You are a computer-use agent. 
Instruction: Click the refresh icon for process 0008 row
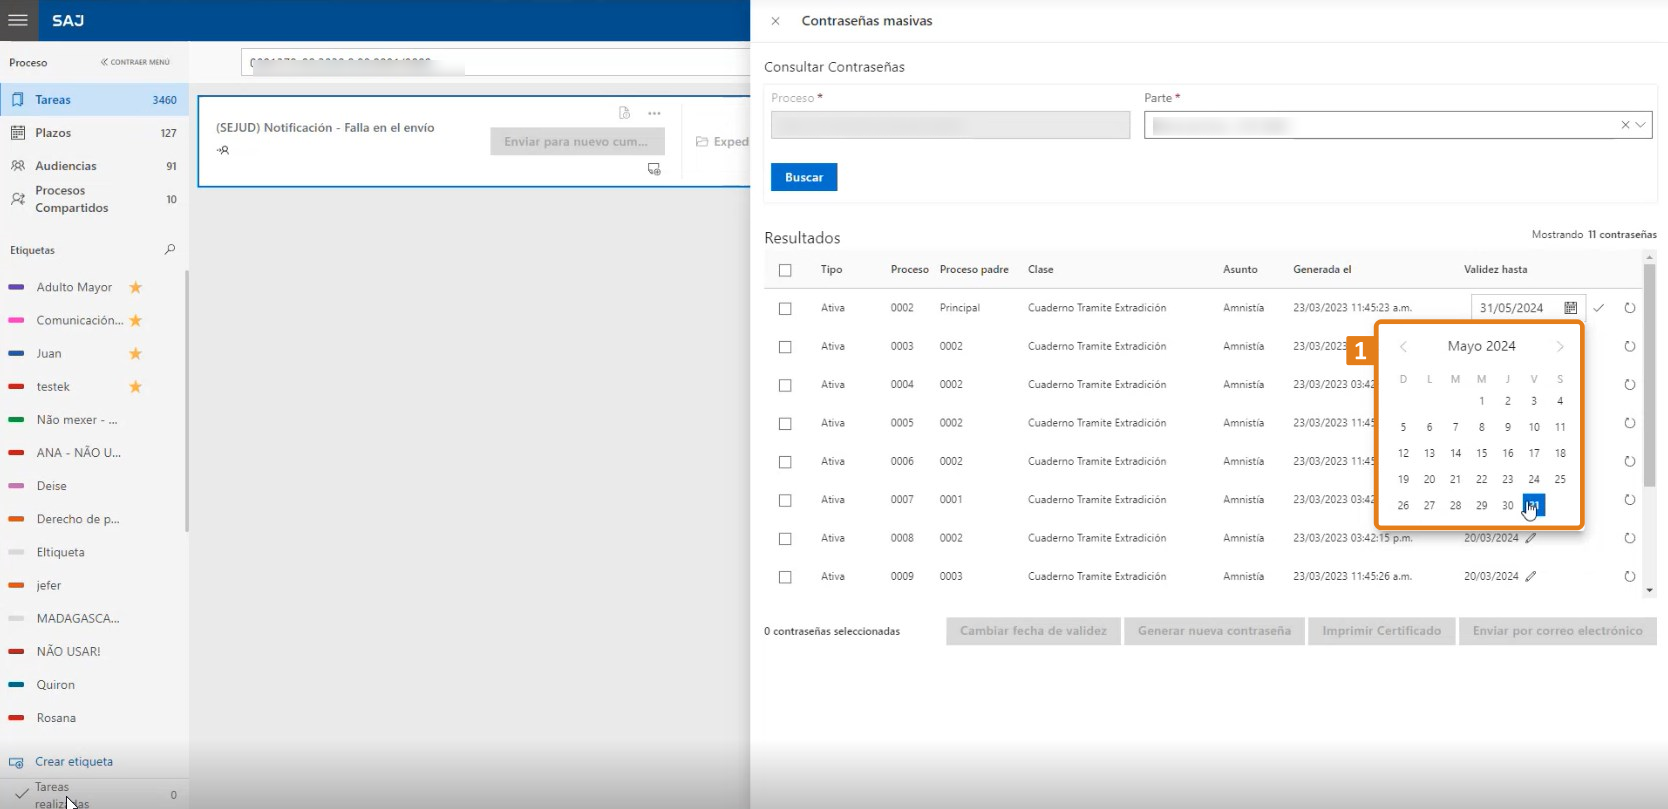coord(1630,538)
